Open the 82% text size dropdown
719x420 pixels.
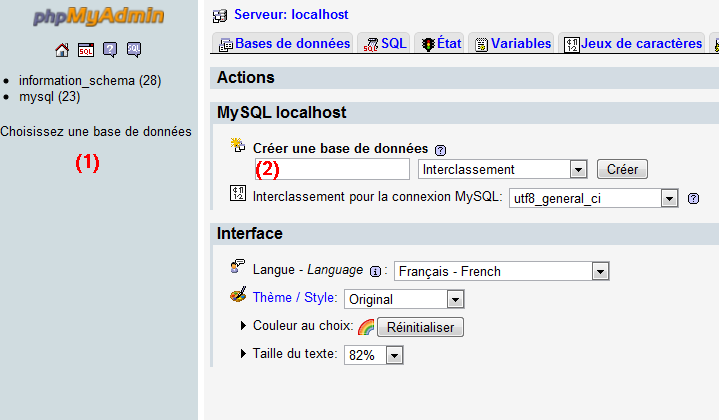coord(374,355)
